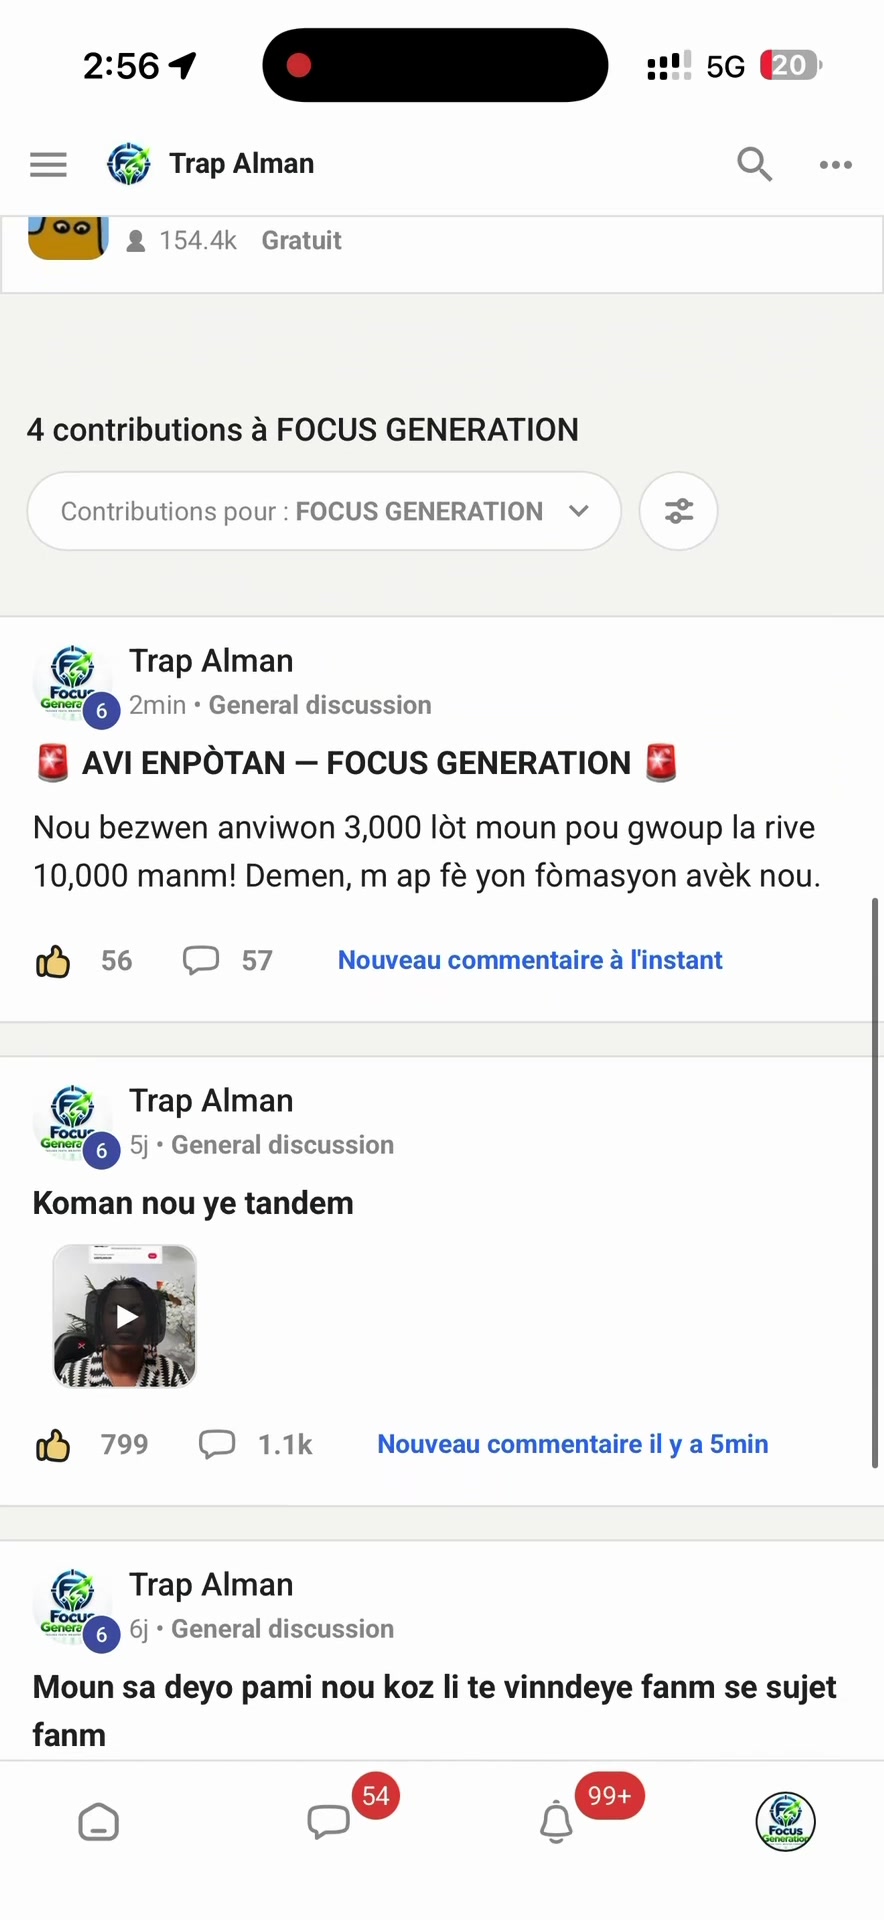Open comments on Koman nou ye tandem post
Screen dimensions: 884x1920
tap(217, 1445)
